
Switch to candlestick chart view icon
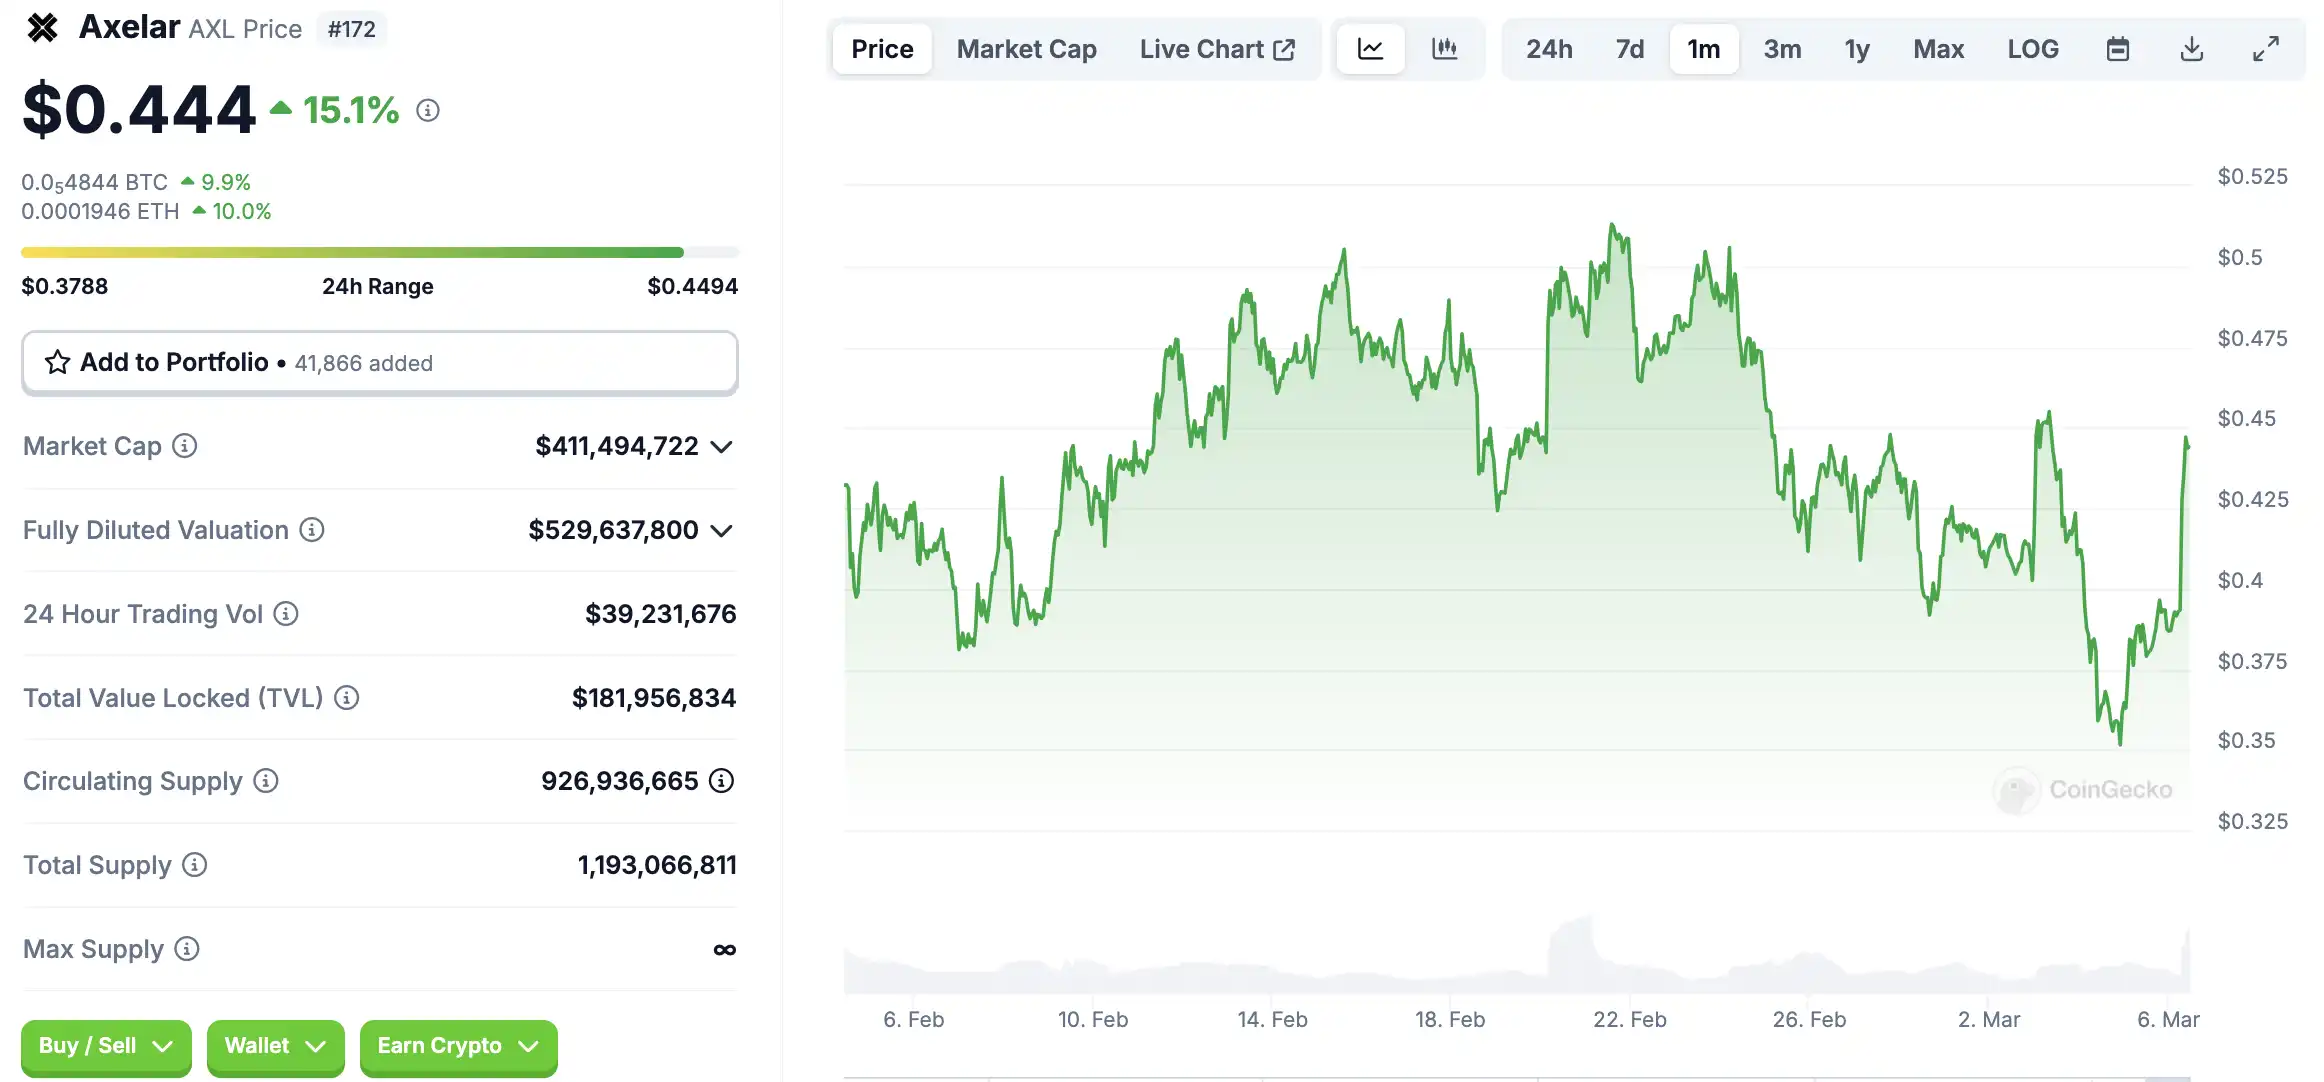click(x=1444, y=49)
